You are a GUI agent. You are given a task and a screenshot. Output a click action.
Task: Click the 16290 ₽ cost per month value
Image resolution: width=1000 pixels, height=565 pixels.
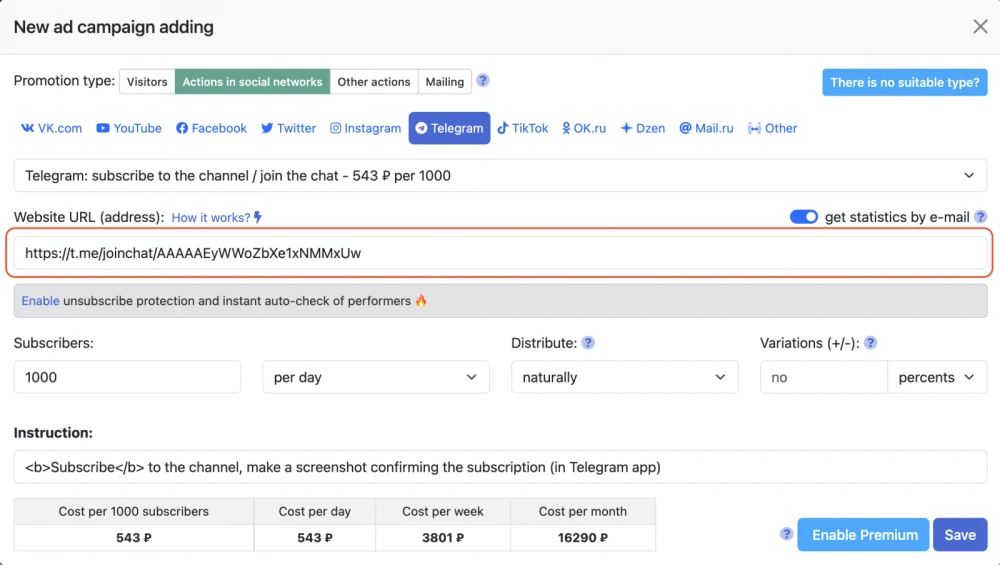click(x=583, y=538)
